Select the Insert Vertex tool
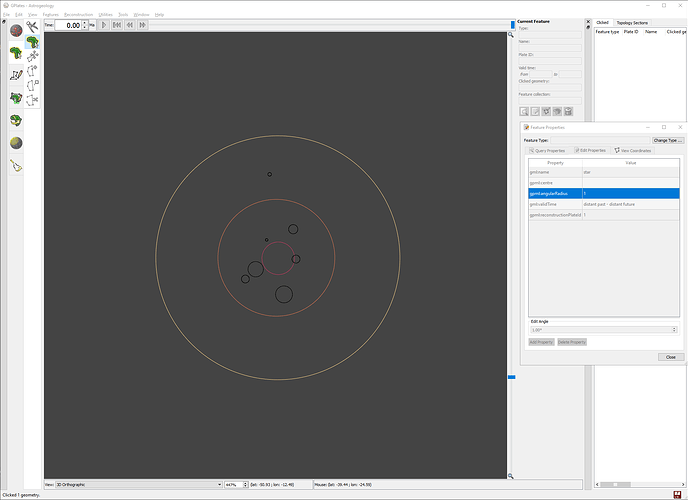This screenshot has width=688, height=500. 32,71
